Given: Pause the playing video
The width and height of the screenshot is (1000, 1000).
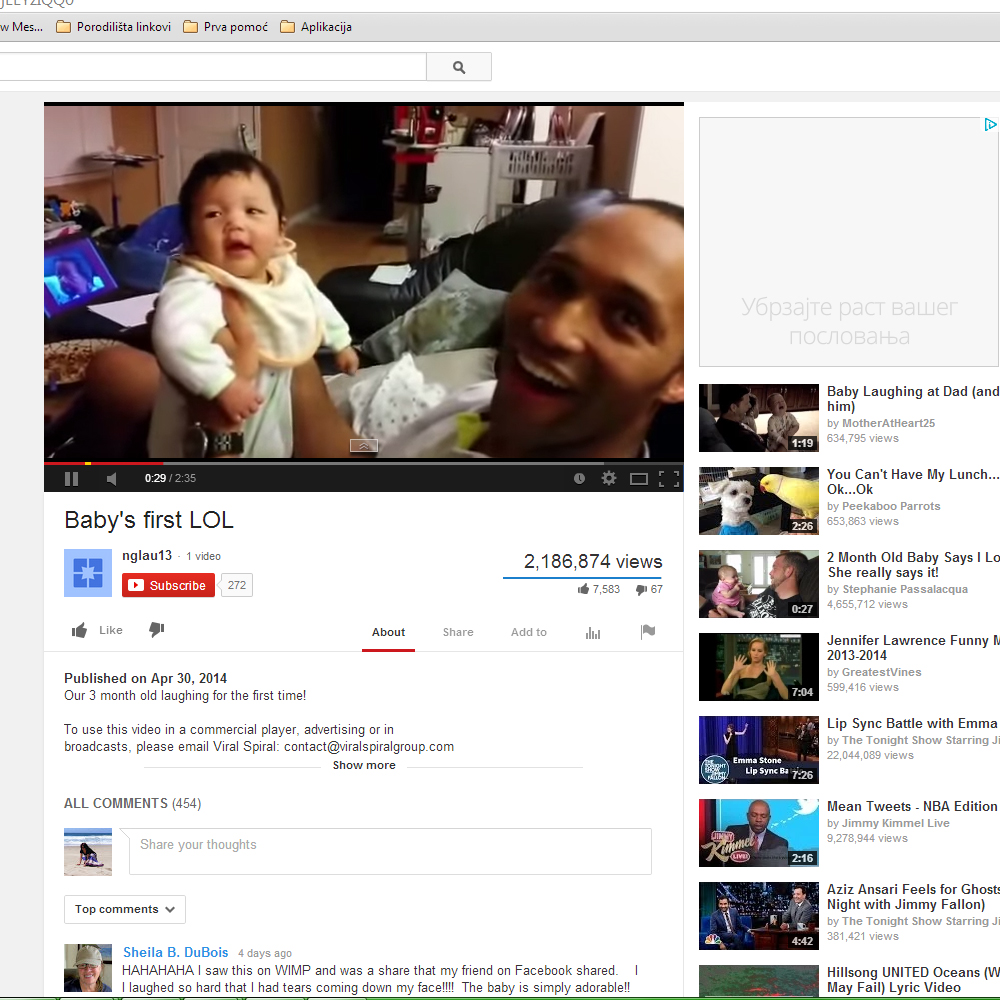Looking at the screenshot, I should pos(71,479).
